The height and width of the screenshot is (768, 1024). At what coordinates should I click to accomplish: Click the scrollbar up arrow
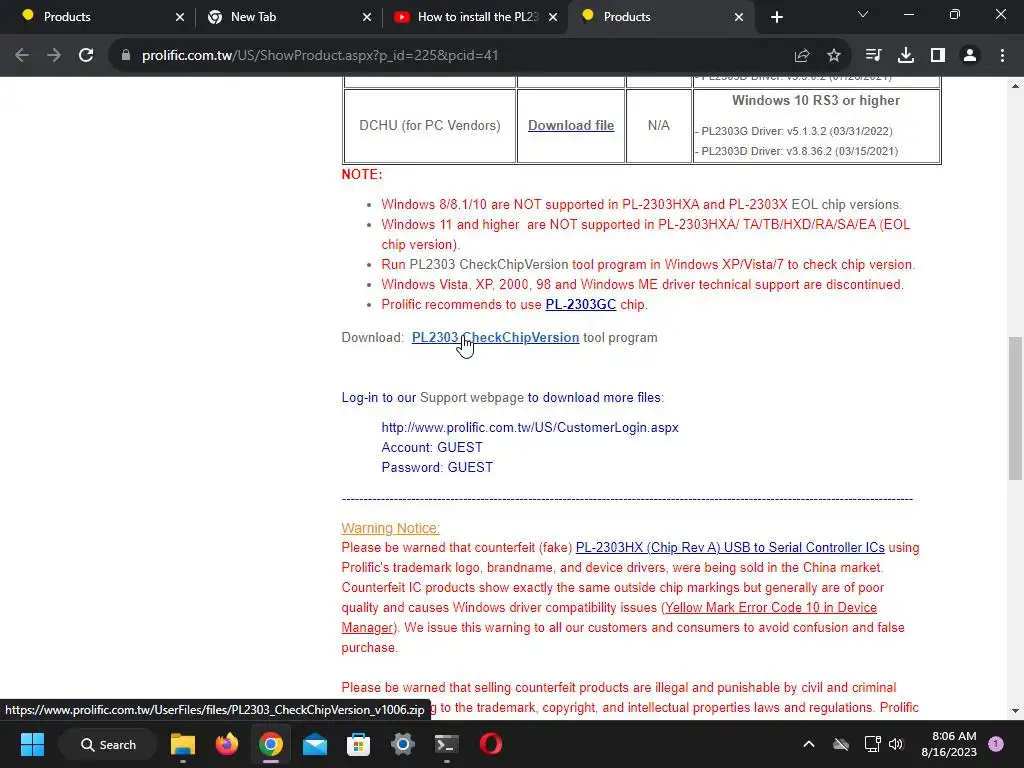click(x=1015, y=86)
